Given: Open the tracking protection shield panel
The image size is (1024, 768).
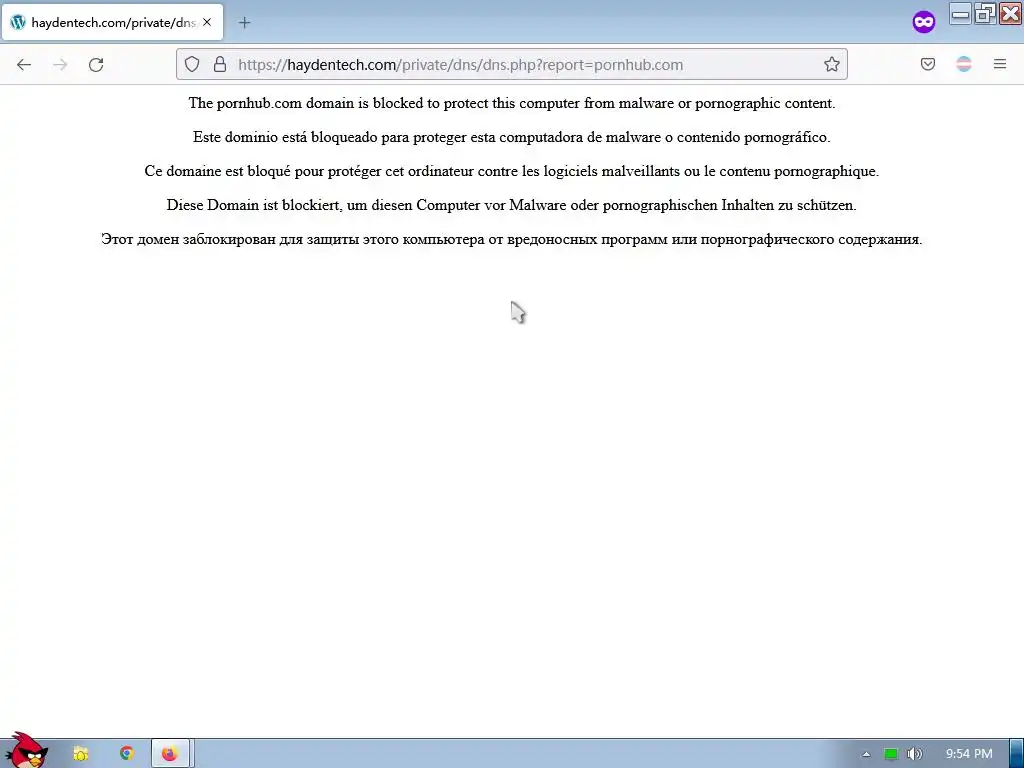Looking at the screenshot, I should point(191,64).
